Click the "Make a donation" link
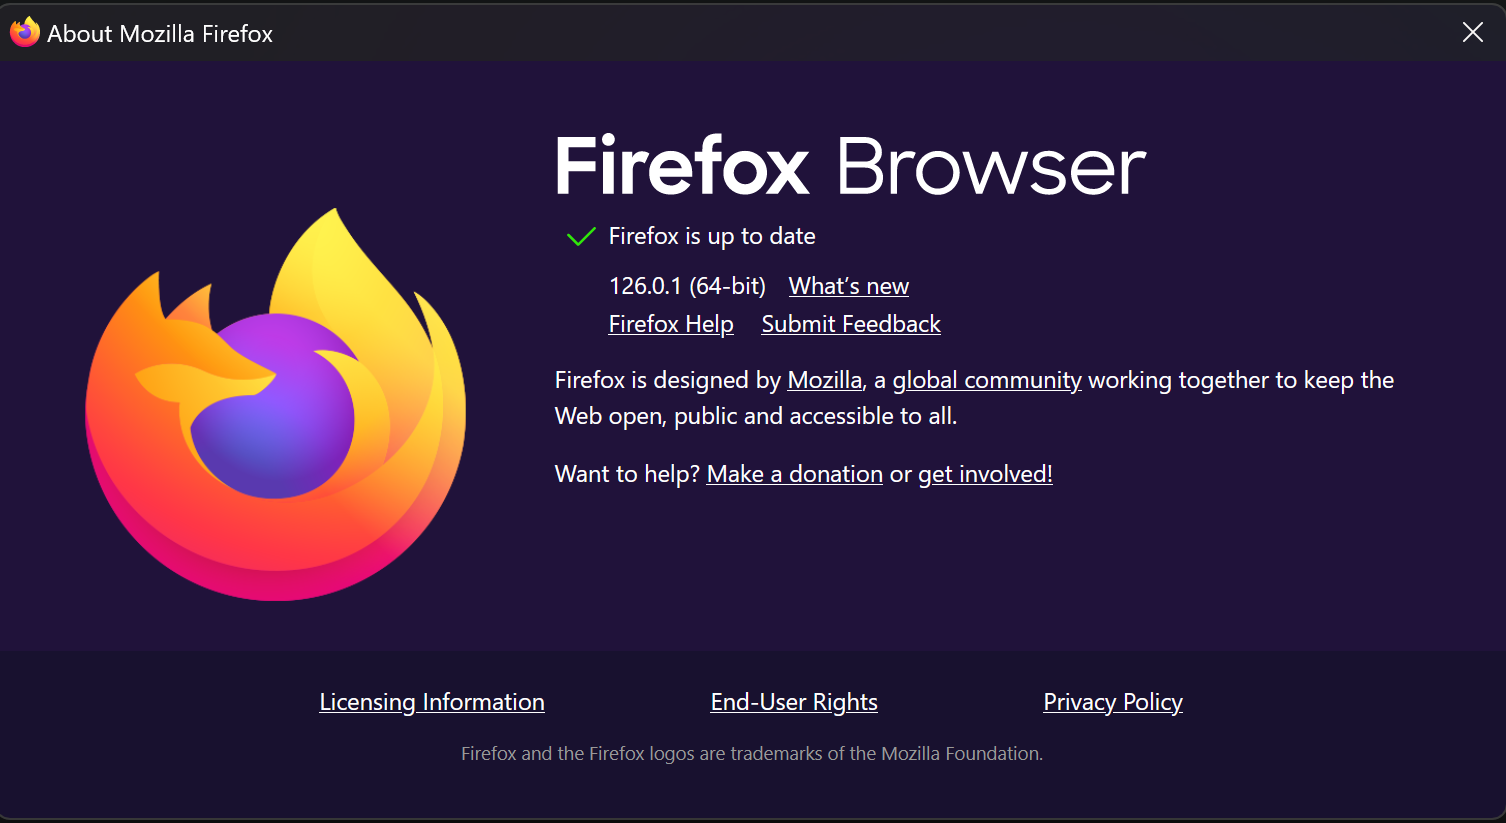Viewport: 1506px width, 823px height. (x=795, y=474)
